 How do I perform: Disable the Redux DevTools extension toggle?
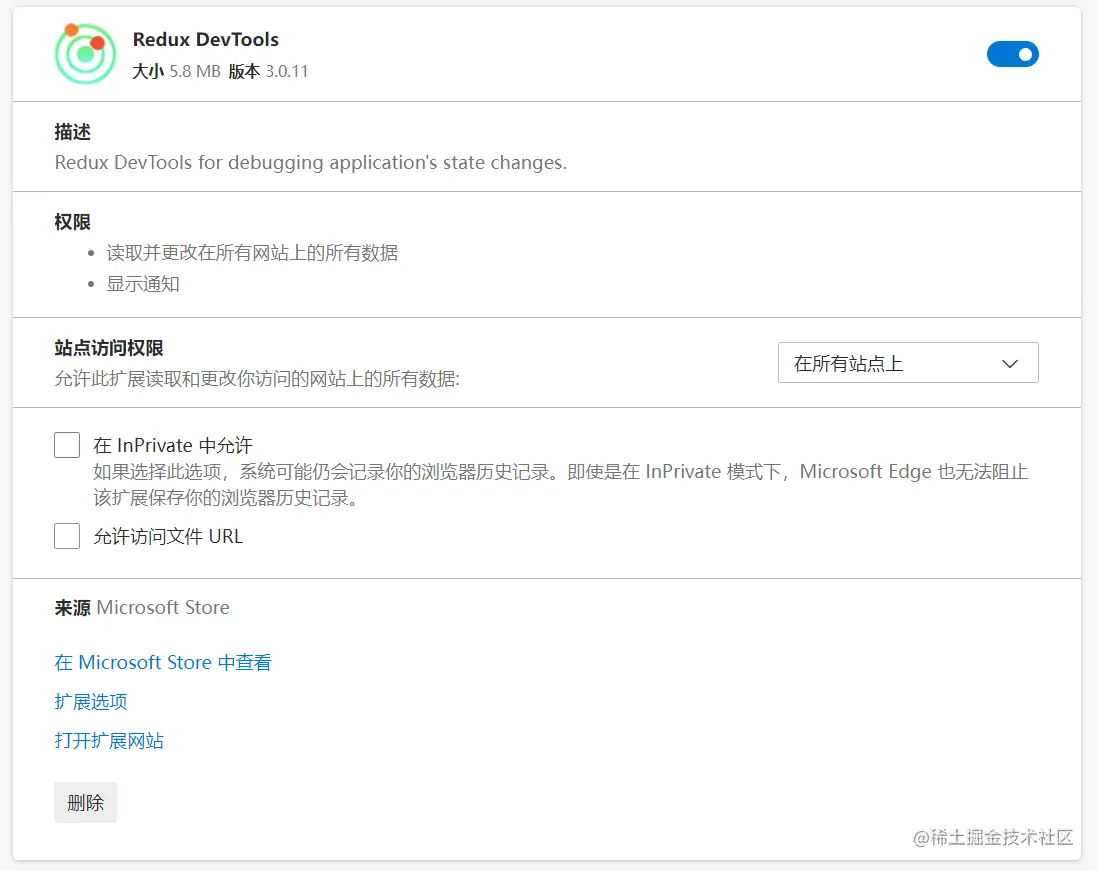tap(1012, 54)
